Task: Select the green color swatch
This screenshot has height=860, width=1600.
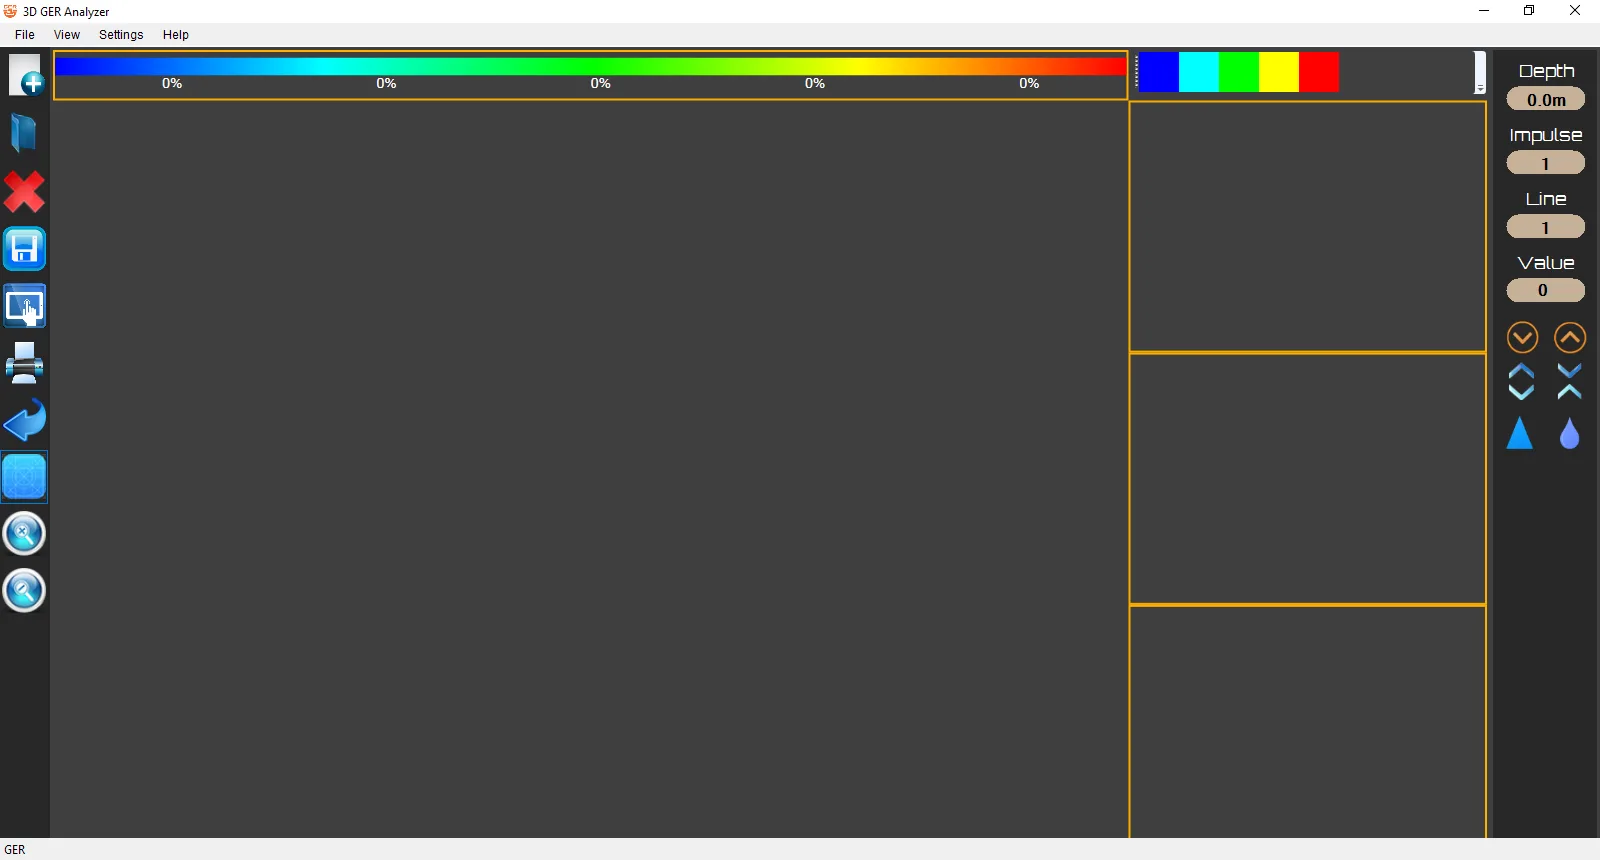Action: coord(1239,72)
